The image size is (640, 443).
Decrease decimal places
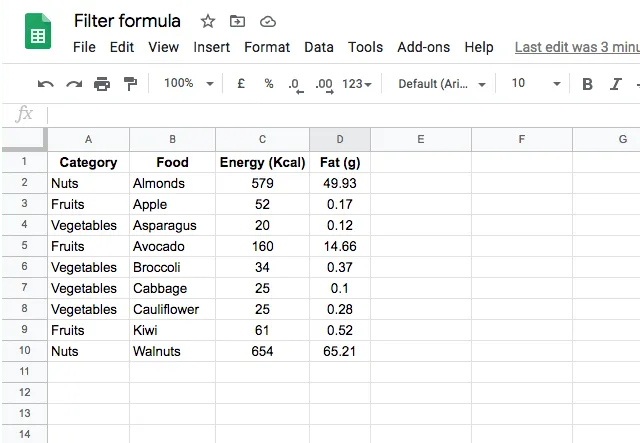pyautogui.click(x=296, y=85)
